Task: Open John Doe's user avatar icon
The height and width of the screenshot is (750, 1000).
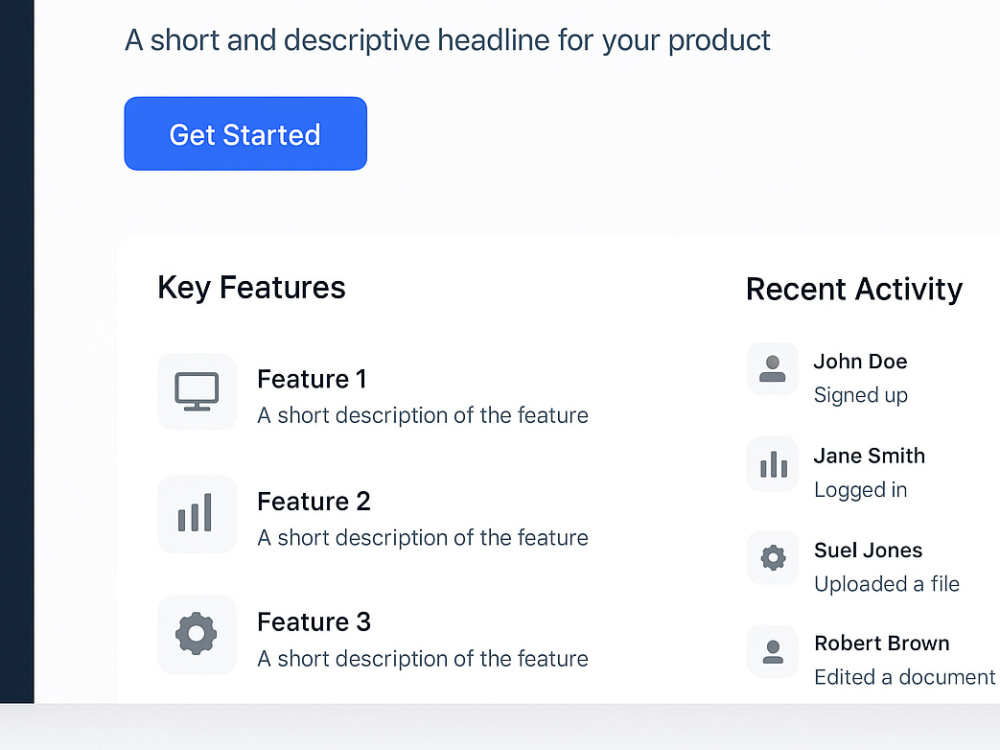Action: click(x=772, y=369)
